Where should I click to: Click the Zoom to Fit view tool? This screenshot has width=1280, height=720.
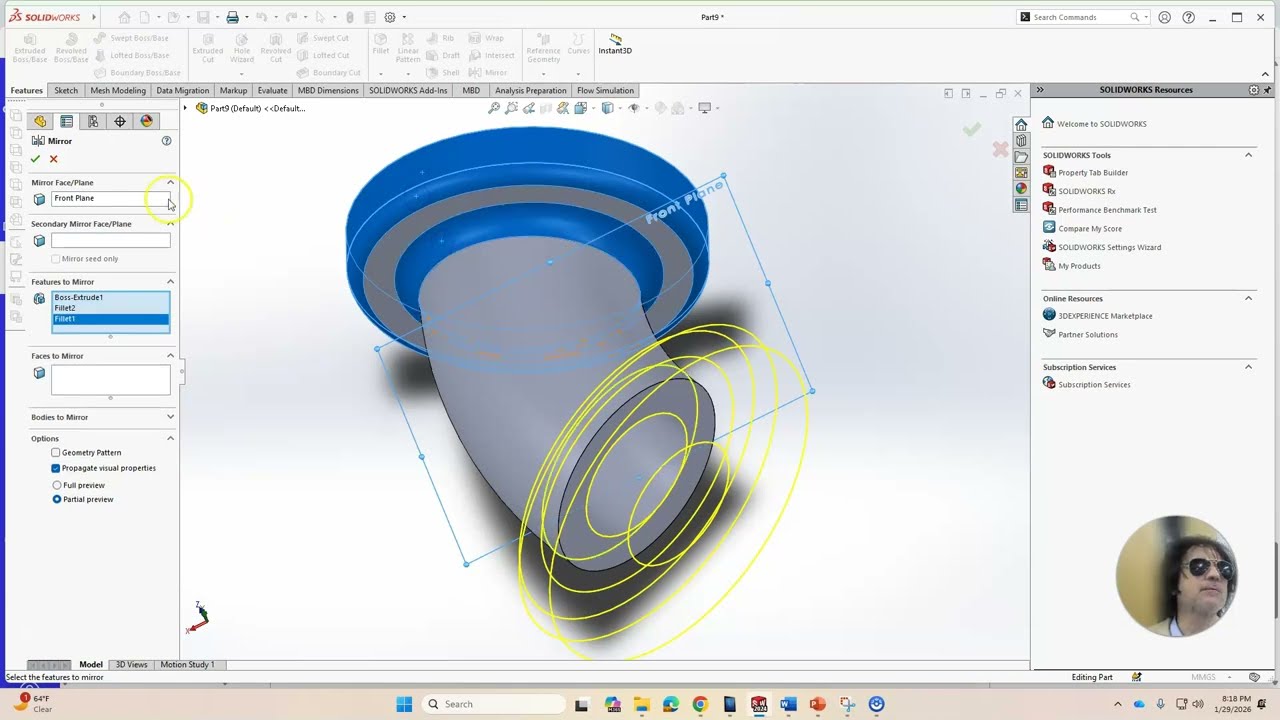pos(494,108)
